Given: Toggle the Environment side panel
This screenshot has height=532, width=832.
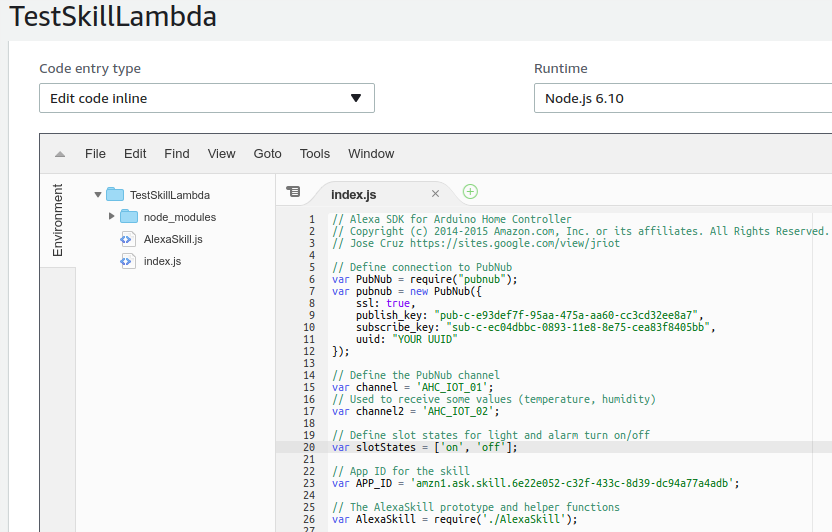Looking at the screenshot, I should click(x=58, y=220).
